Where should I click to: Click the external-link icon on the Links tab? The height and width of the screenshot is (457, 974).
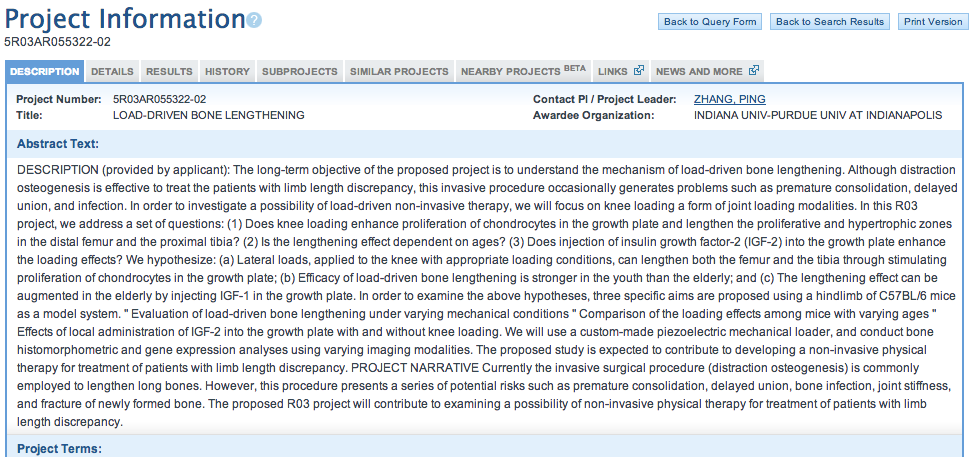point(639,71)
